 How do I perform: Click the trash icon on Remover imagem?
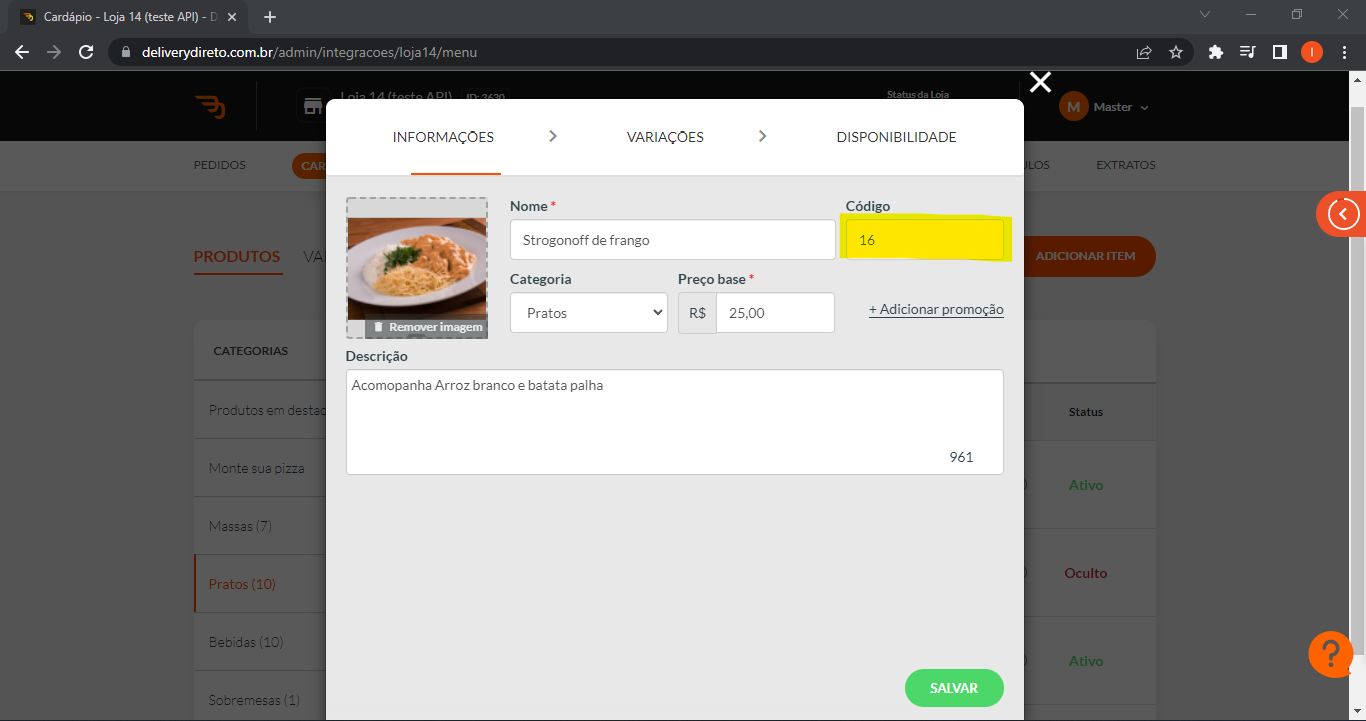378,327
